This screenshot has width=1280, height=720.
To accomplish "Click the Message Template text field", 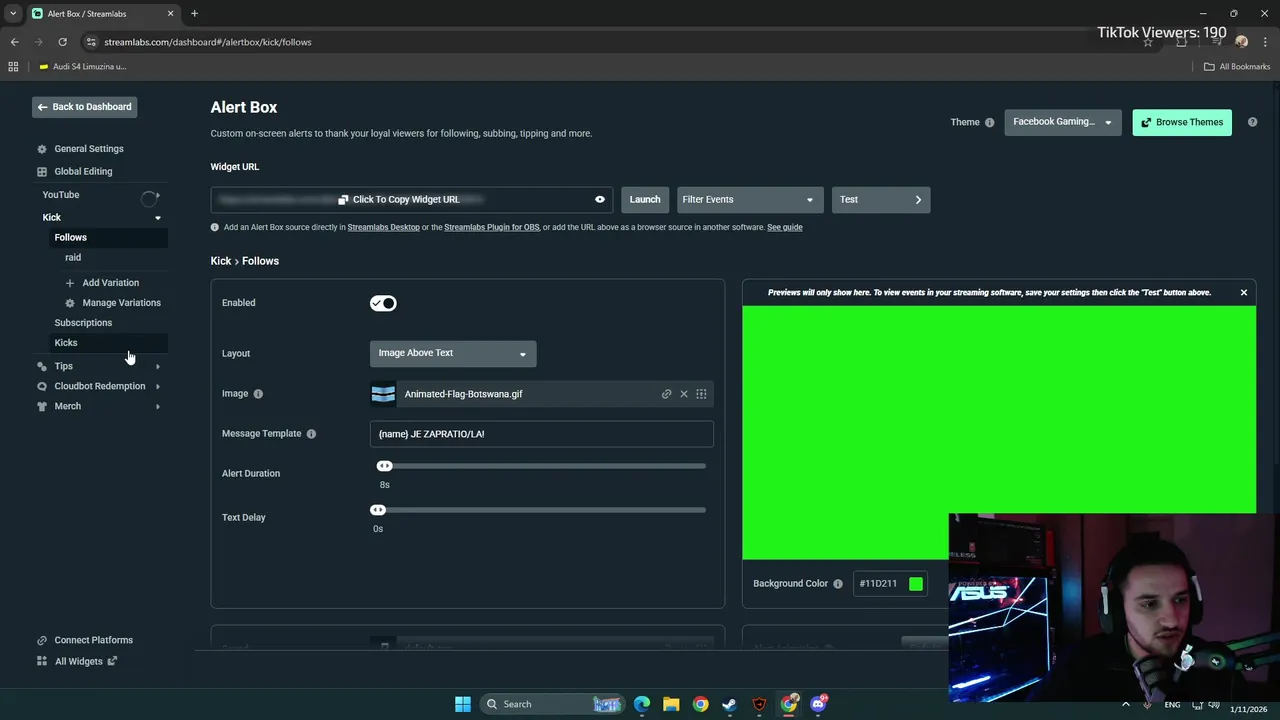I will 541,434.
